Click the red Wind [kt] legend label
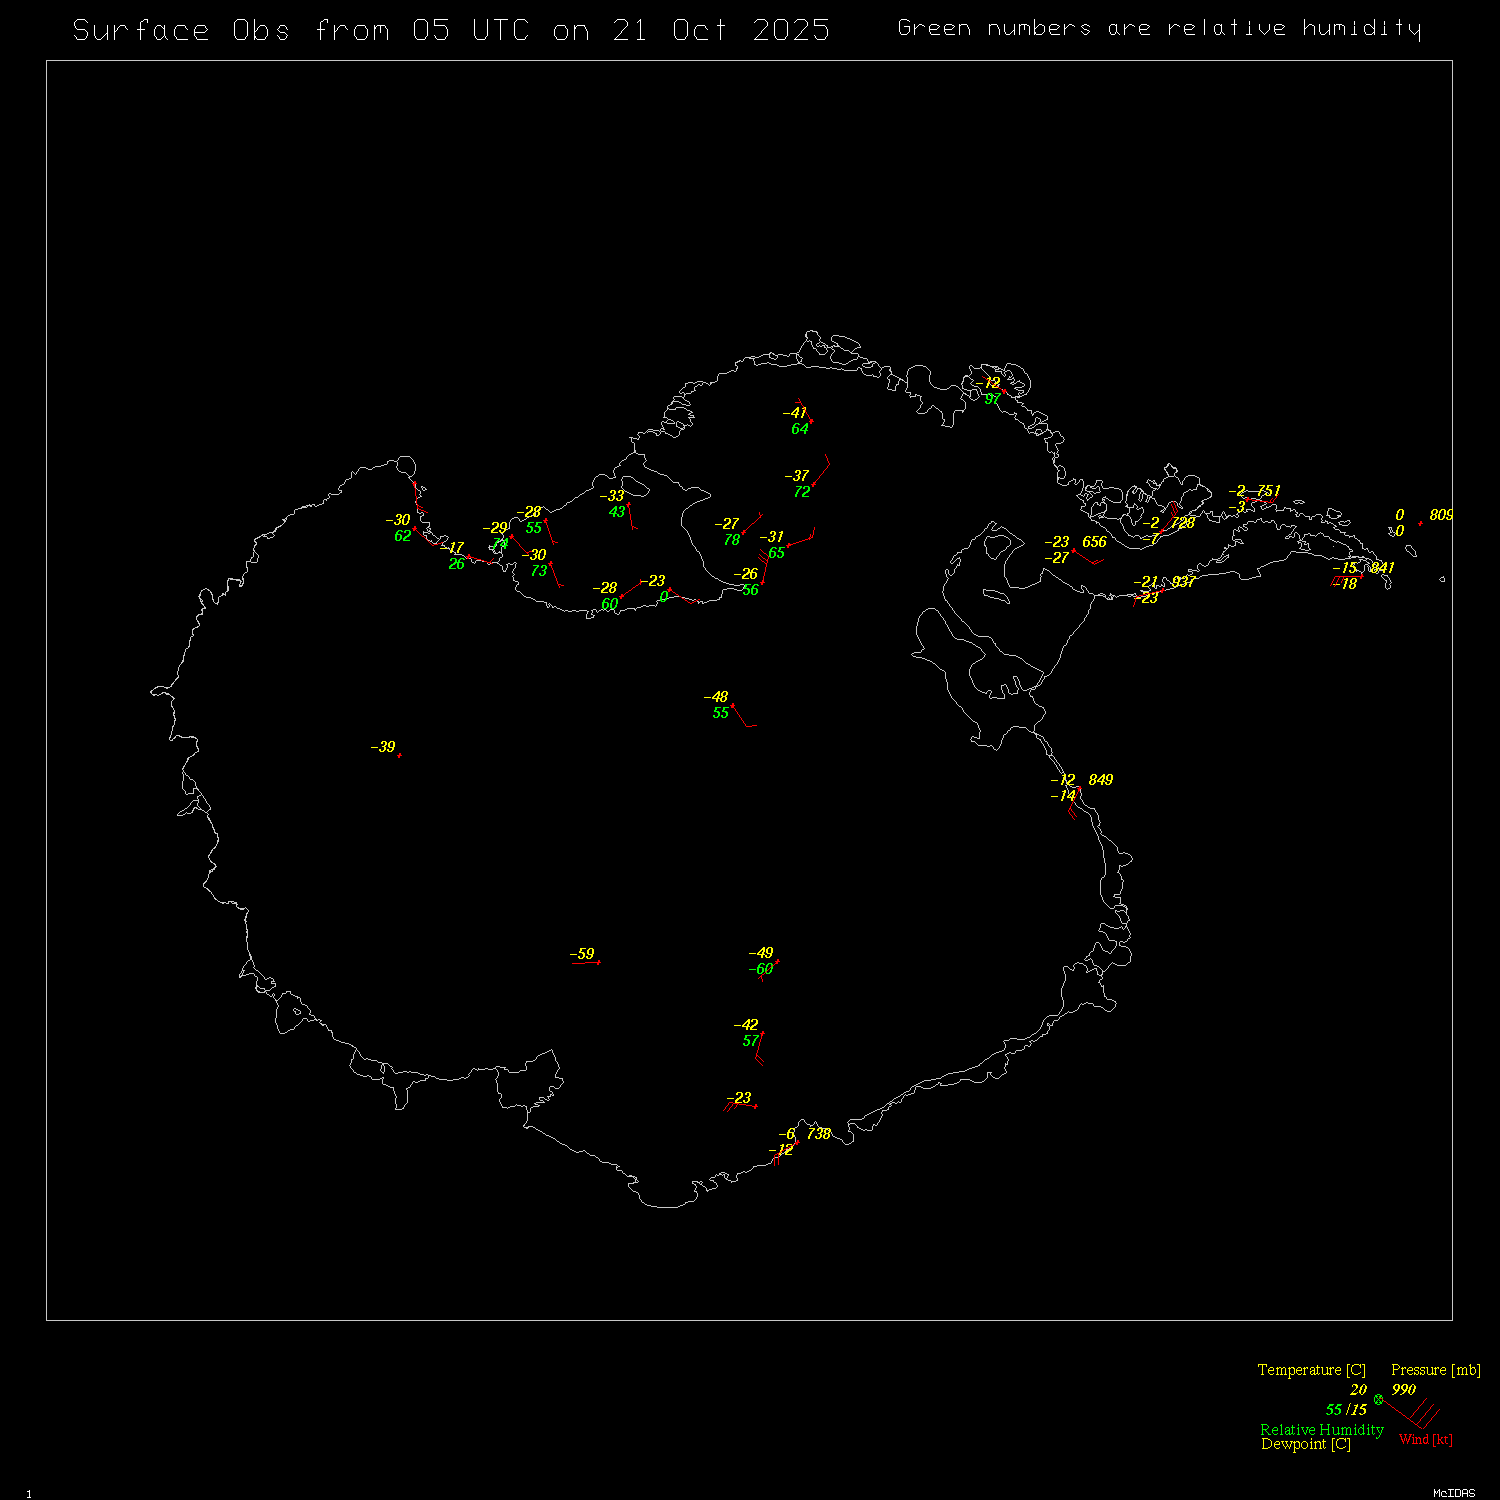The height and width of the screenshot is (1500, 1500). coord(1425,1439)
